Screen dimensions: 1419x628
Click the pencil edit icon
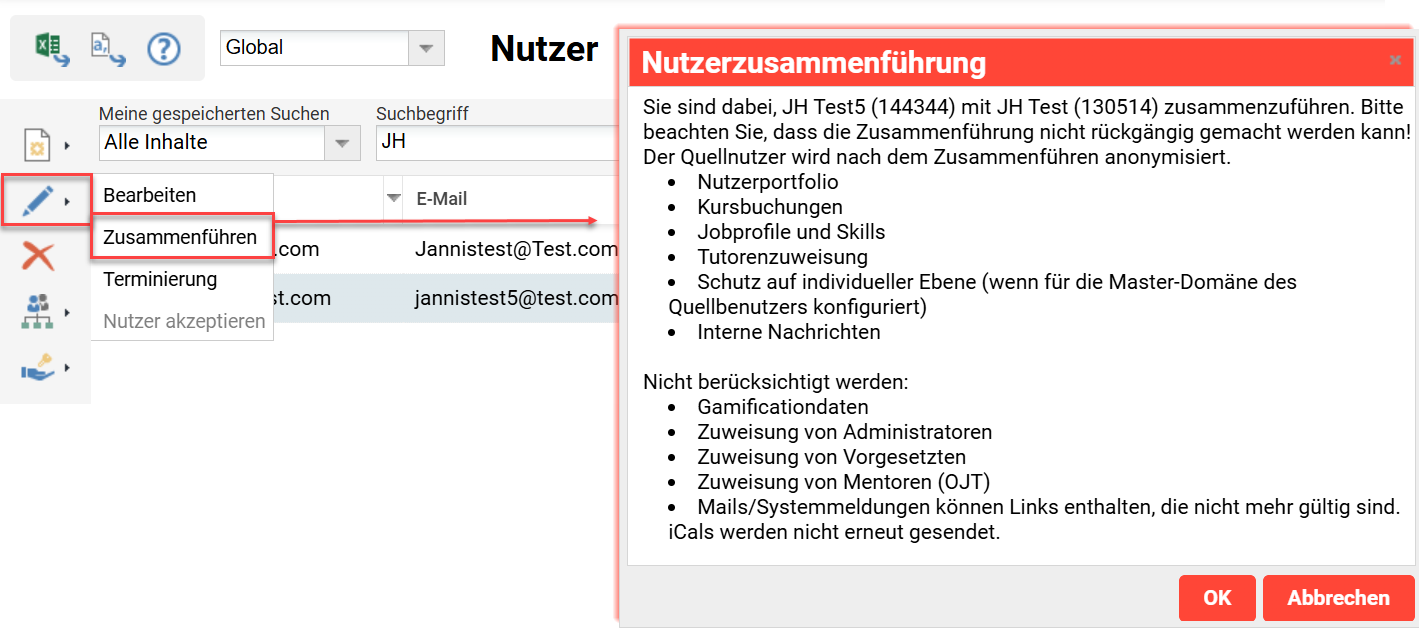click(37, 201)
